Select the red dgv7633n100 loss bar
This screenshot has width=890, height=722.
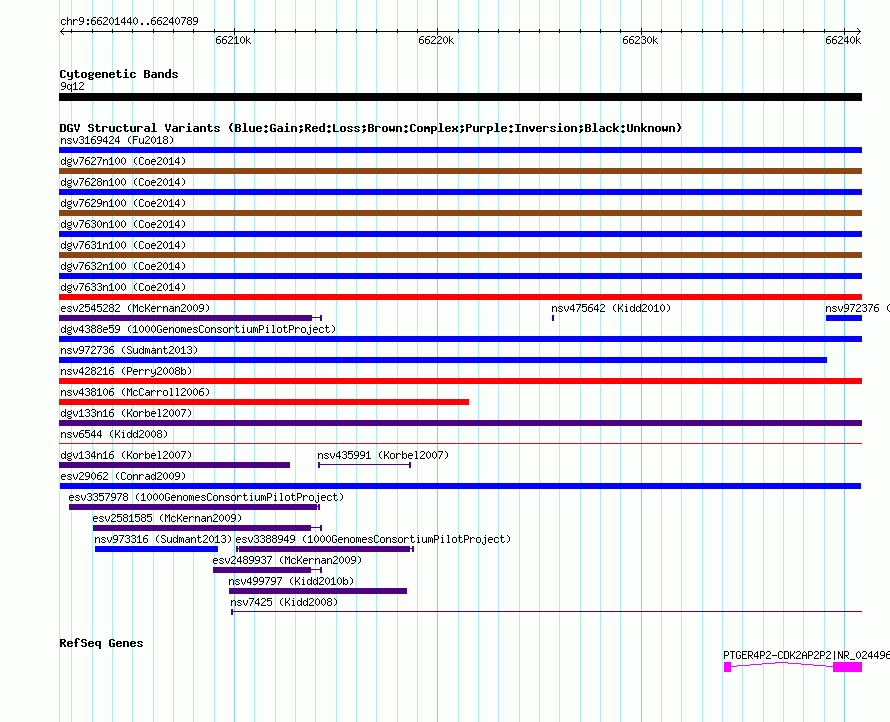pos(460,297)
